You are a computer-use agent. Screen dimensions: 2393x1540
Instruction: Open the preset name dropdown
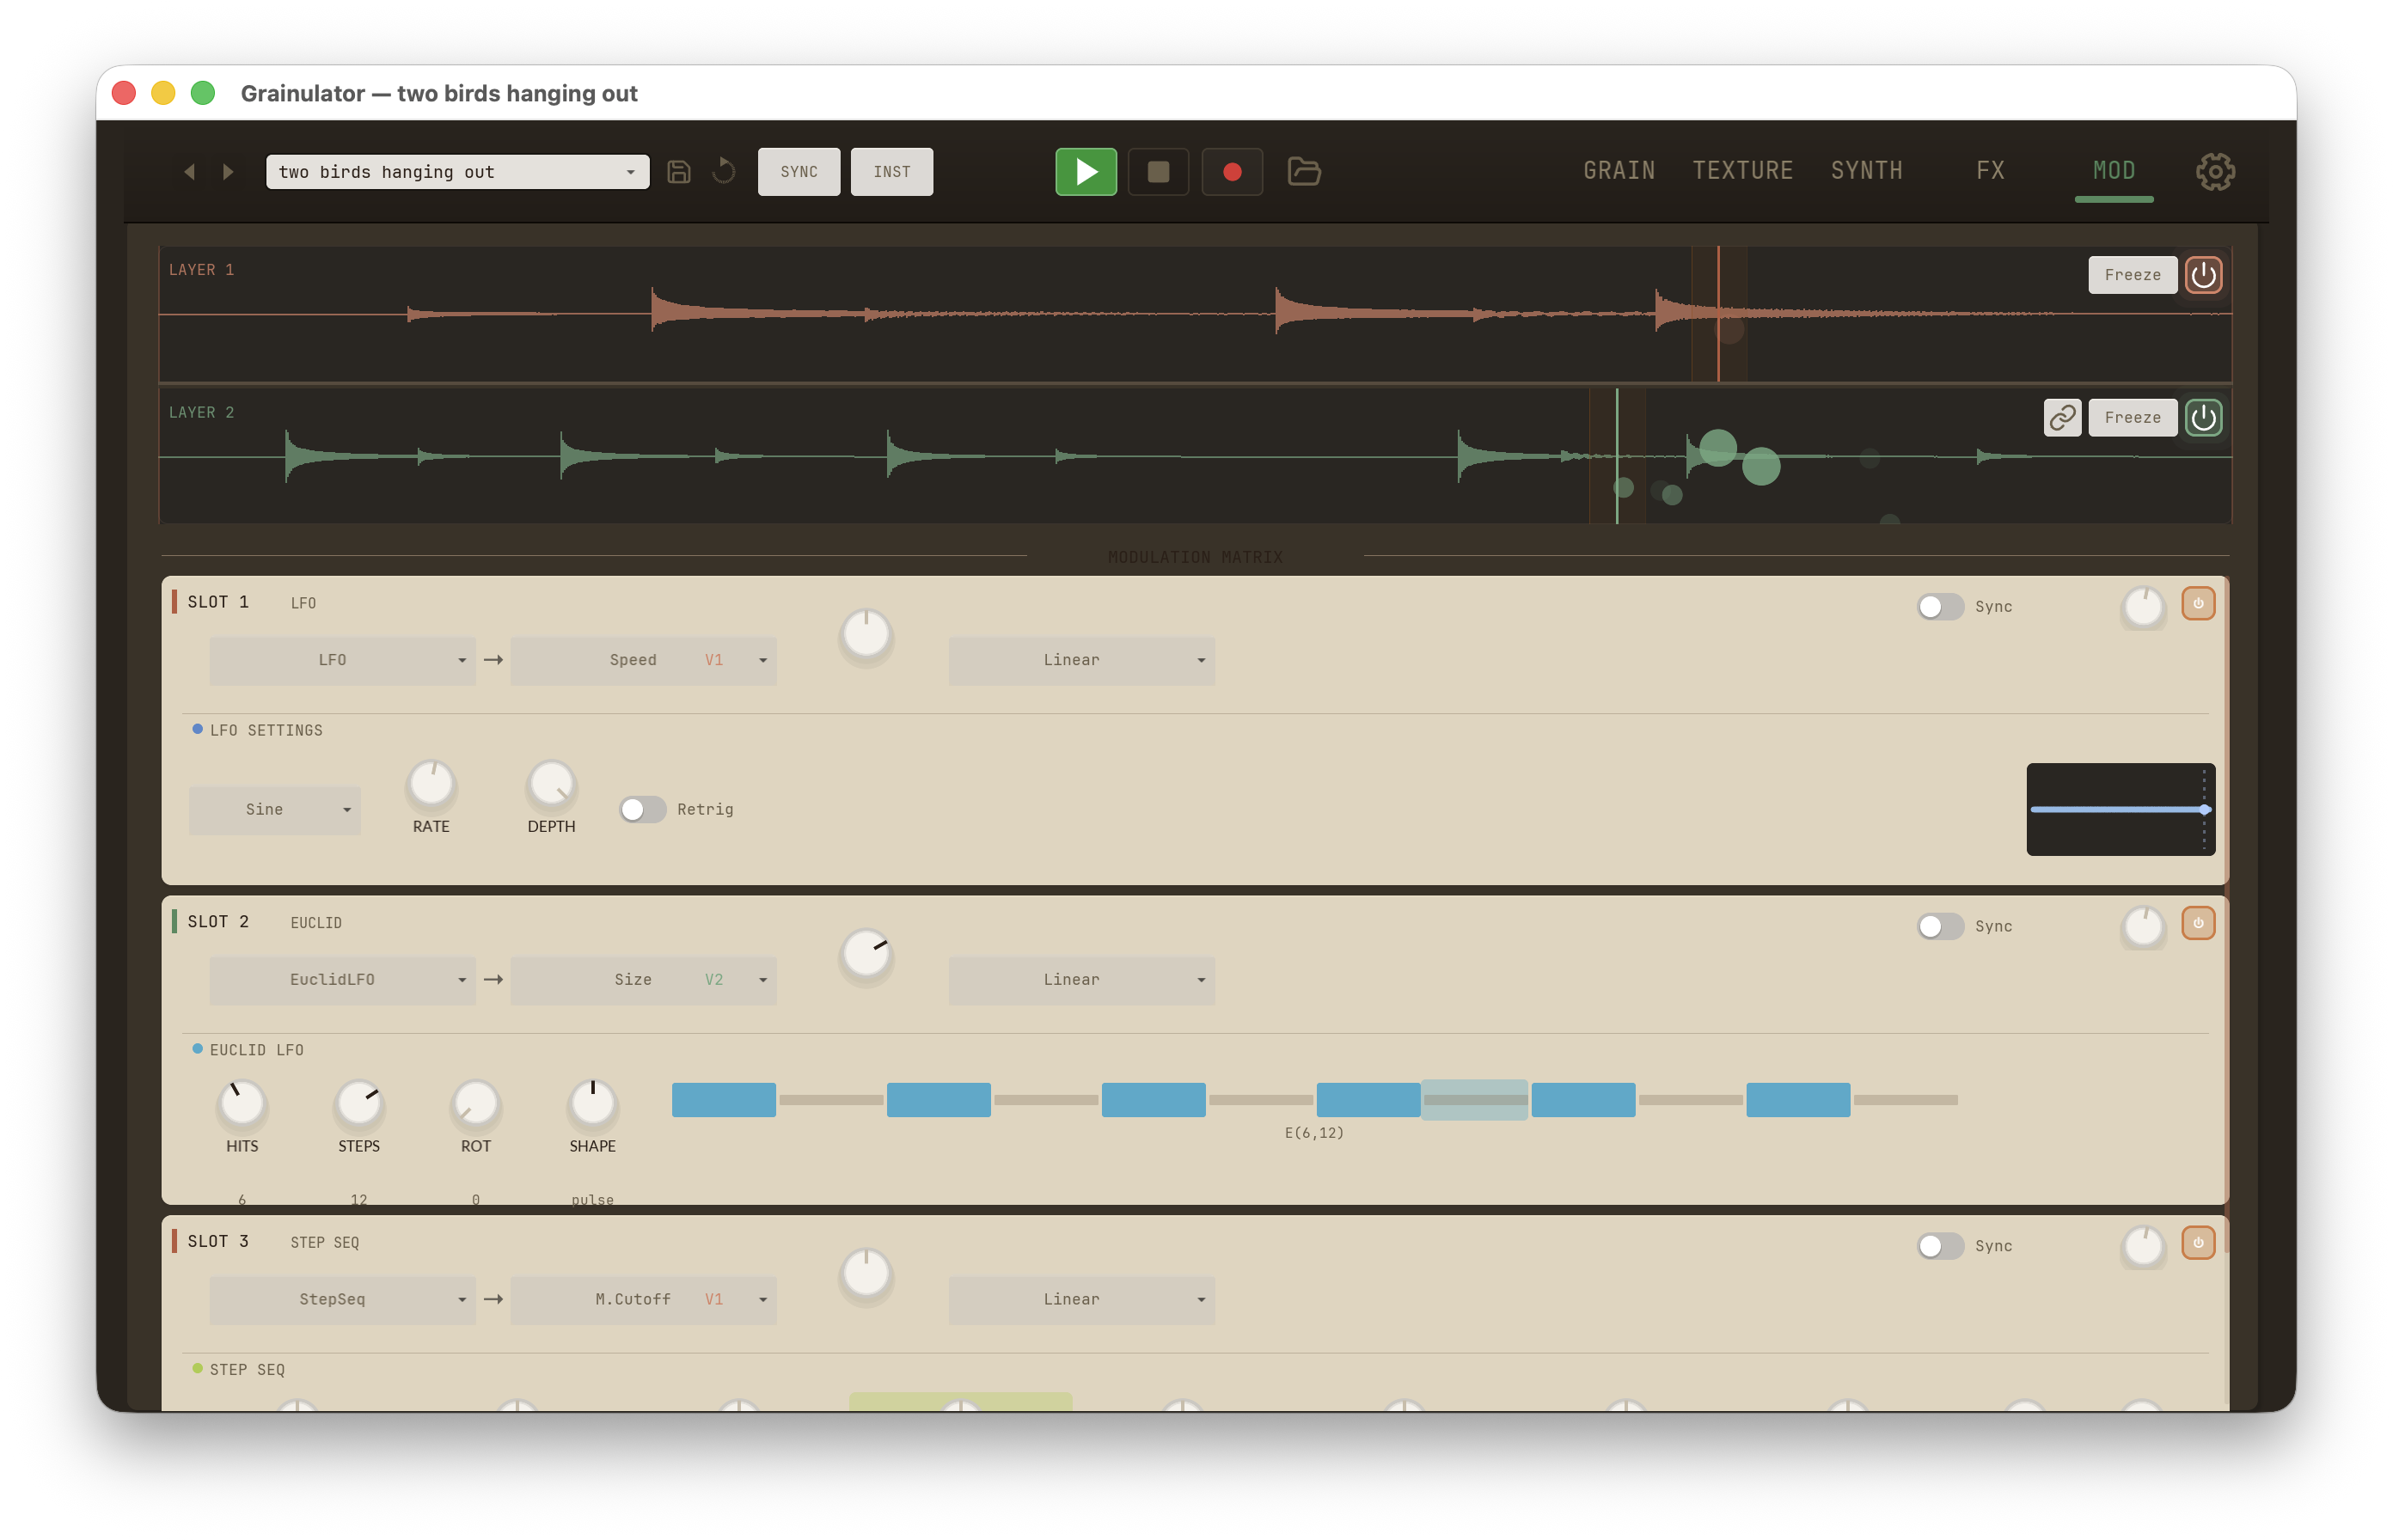[x=457, y=172]
